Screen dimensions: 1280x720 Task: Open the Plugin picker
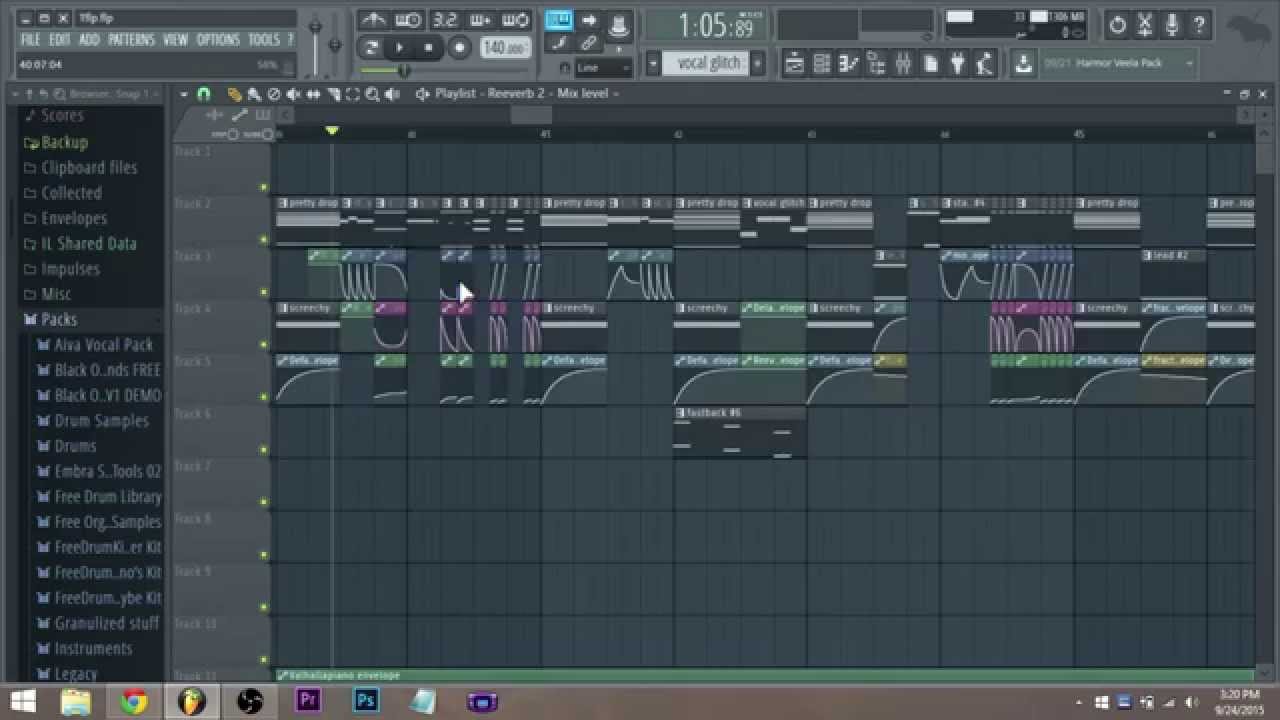(x=957, y=64)
